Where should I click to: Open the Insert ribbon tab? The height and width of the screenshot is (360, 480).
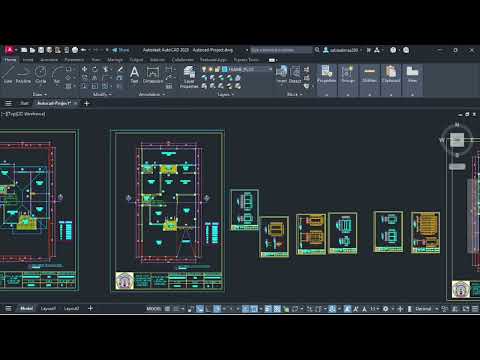pos(28,60)
